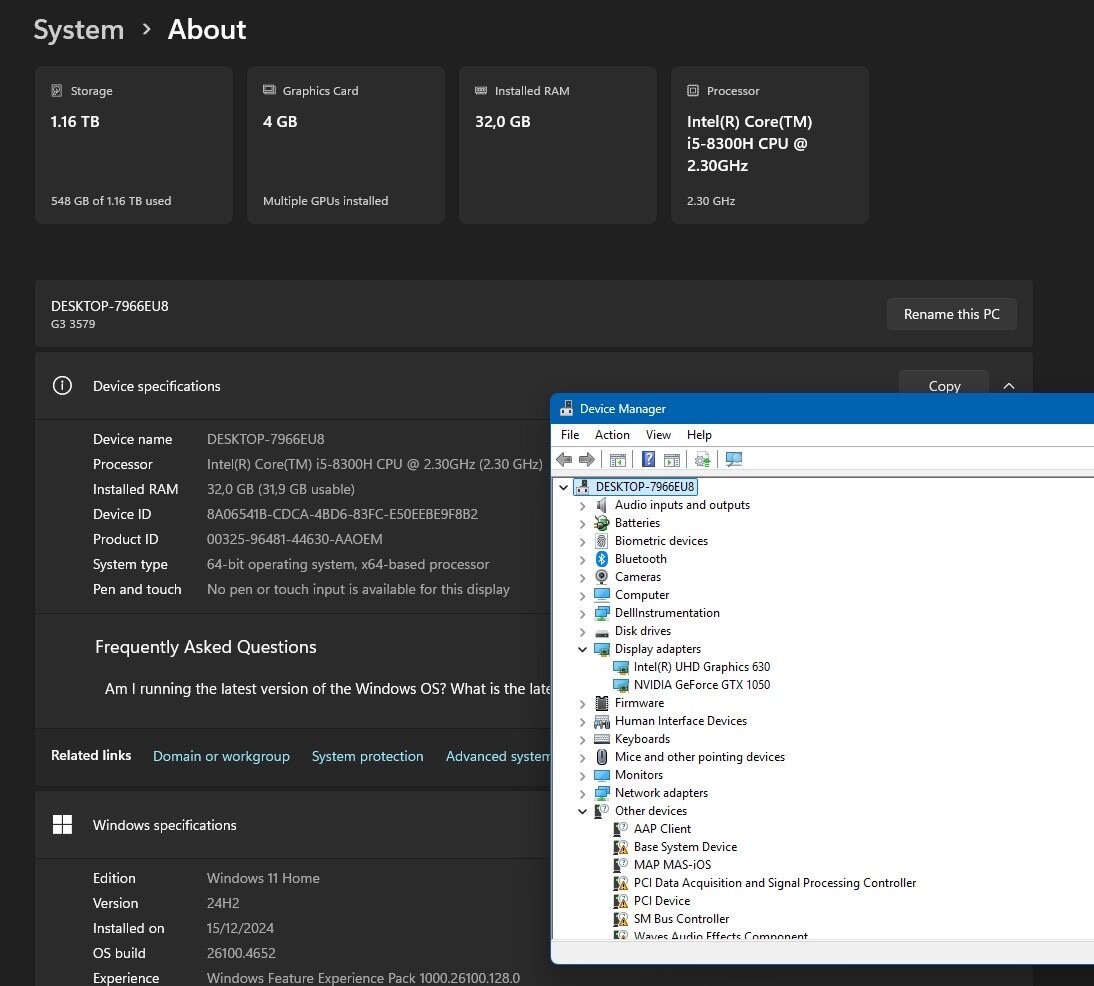Click the fingerprint icon for Biometric devices
Image resolution: width=1094 pixels, height=986 pixels.
tap(601, 541)
